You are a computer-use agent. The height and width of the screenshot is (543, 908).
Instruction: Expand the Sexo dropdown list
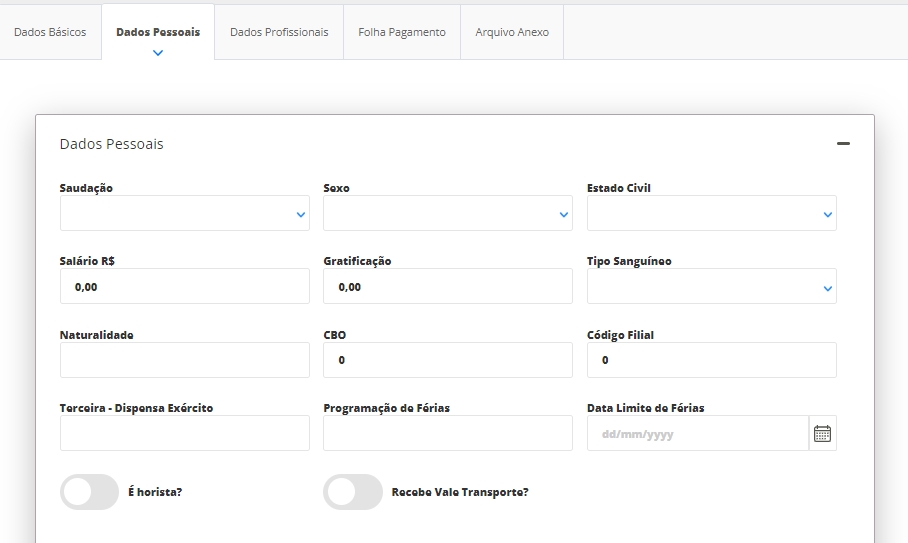448,214
